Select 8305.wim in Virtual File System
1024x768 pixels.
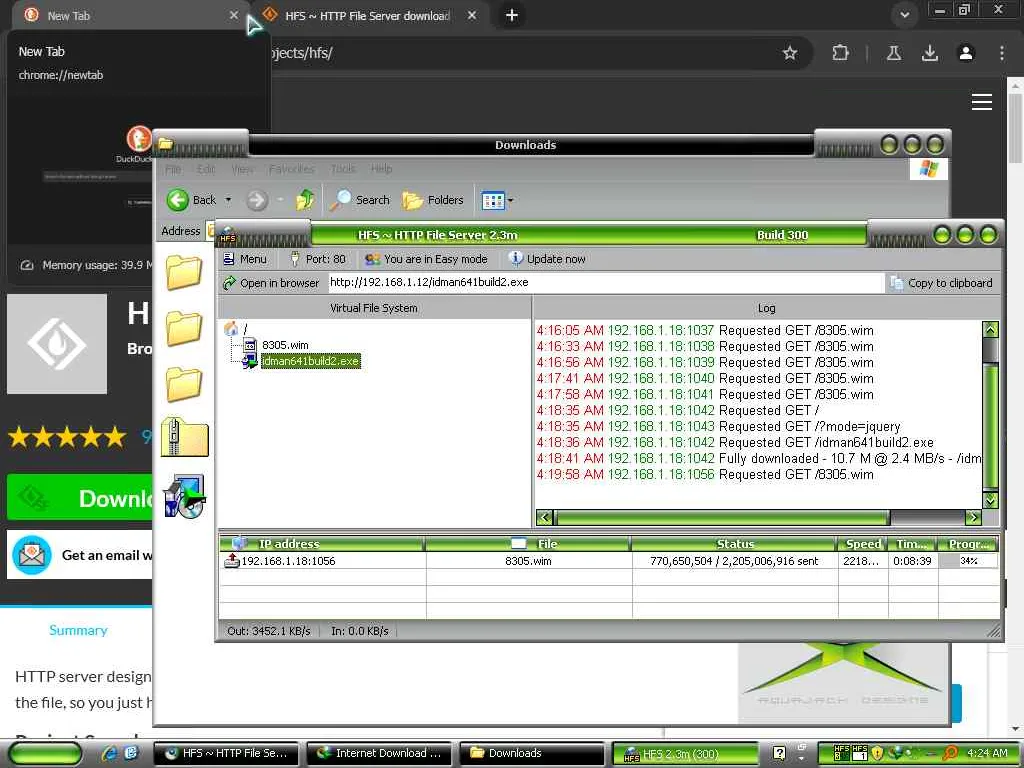(285, 345)
